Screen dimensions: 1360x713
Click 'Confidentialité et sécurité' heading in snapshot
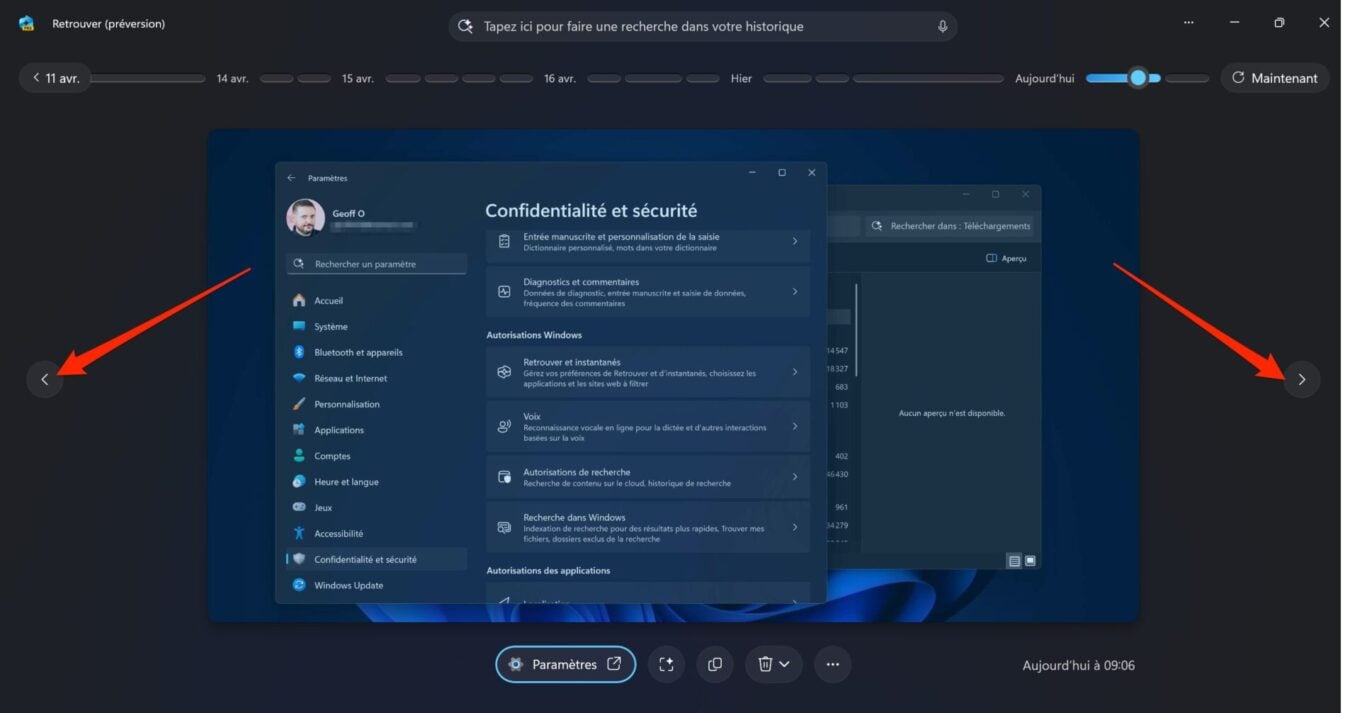[591, 211]
